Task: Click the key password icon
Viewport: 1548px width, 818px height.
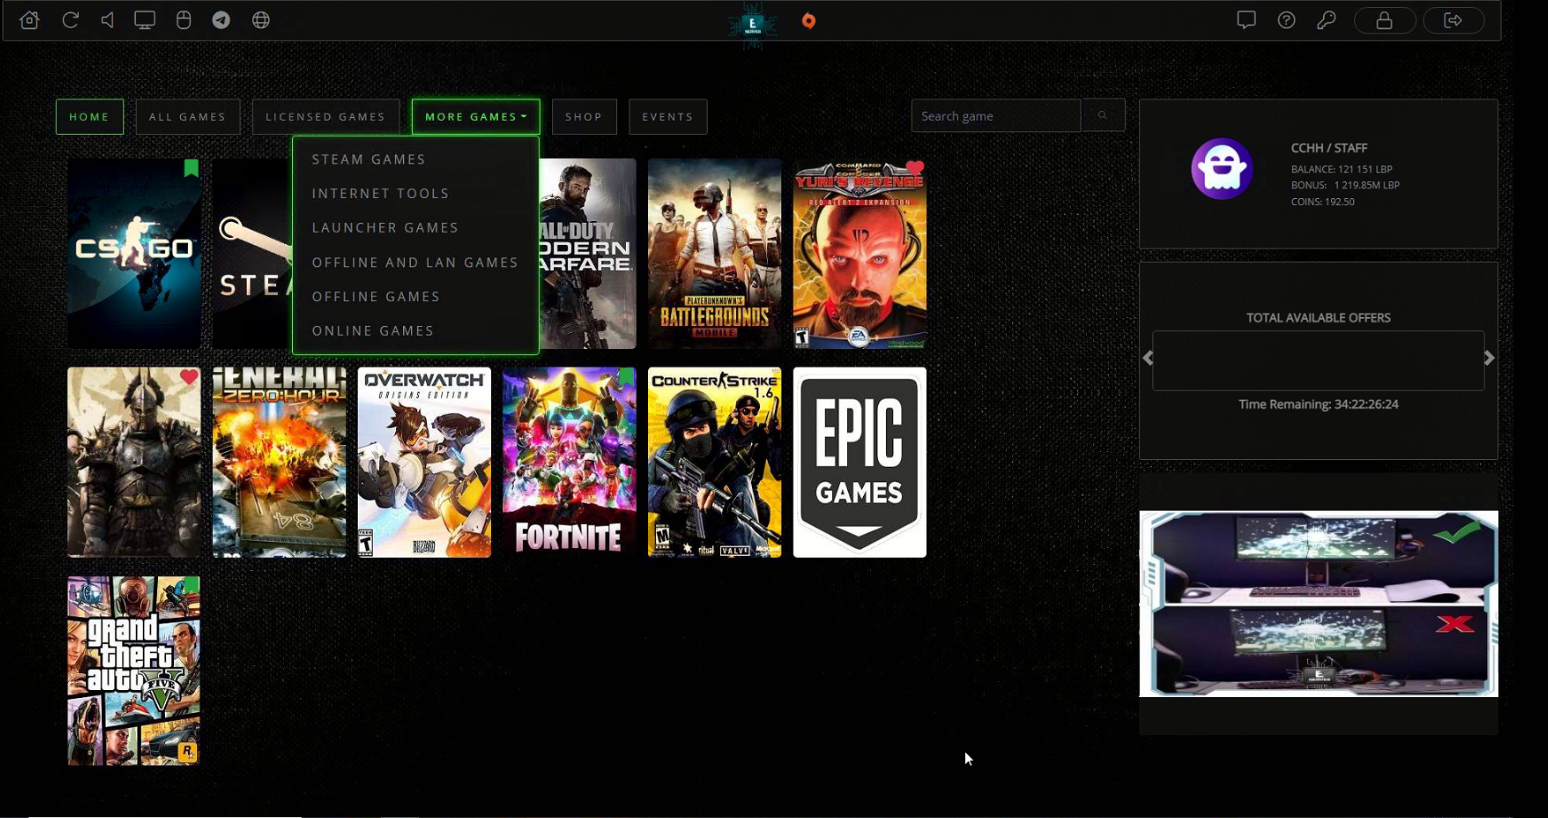Action: coord(1327,20)
